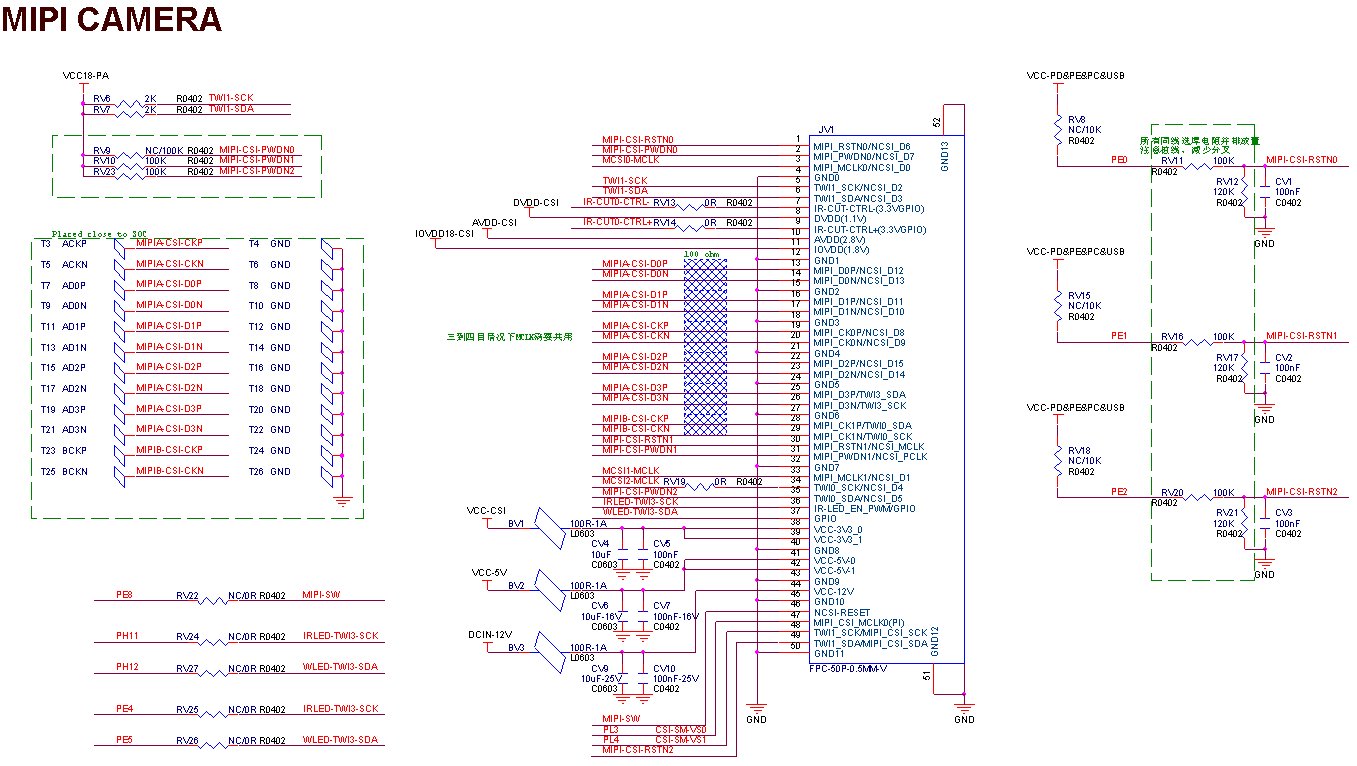
Task: Select the JV1 connector designator
Action: coord(825,130)
